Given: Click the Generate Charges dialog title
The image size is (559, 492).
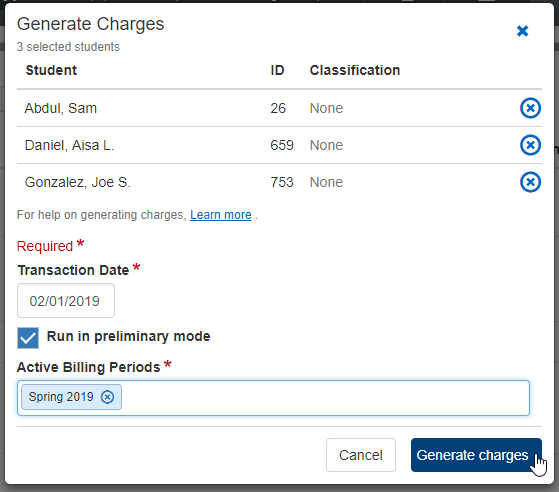Looking at the screenshot, I should tap(91, 24).
